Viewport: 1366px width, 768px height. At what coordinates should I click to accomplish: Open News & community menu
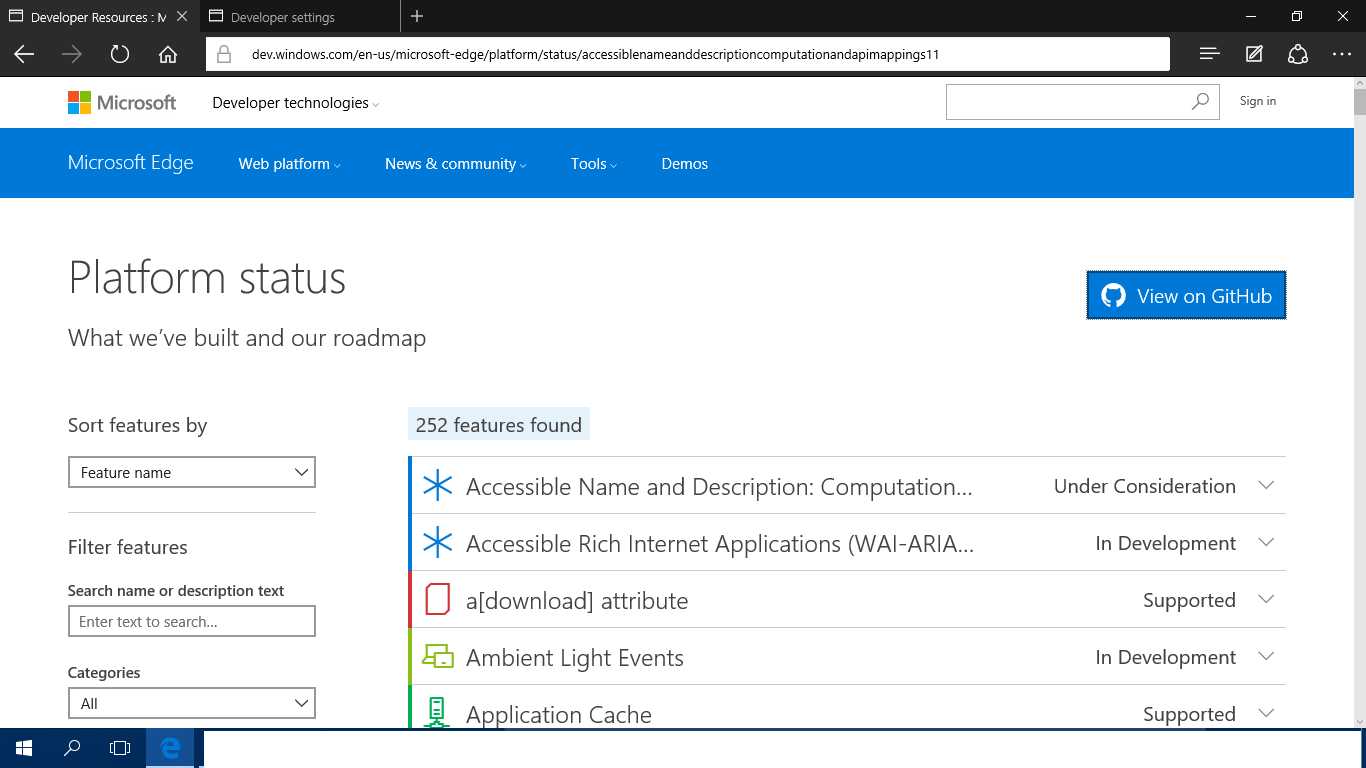pos(455,164)
